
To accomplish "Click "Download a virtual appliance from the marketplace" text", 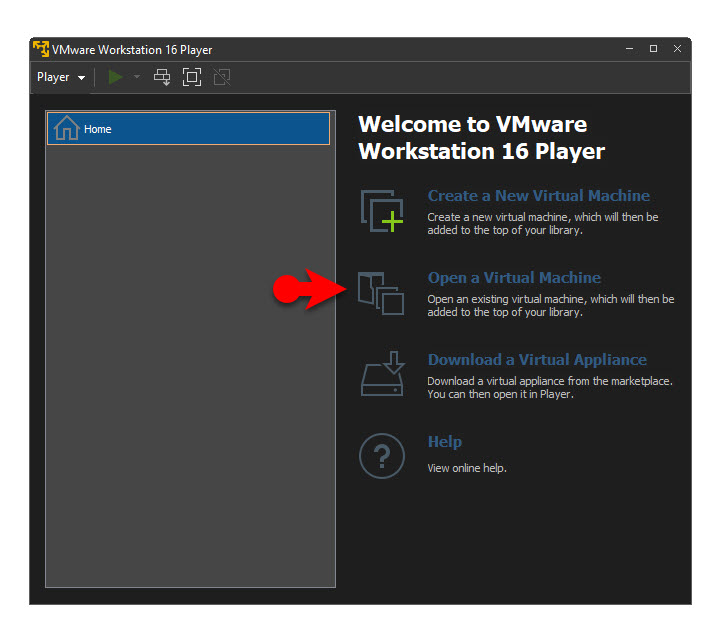I will coord(549,381).
